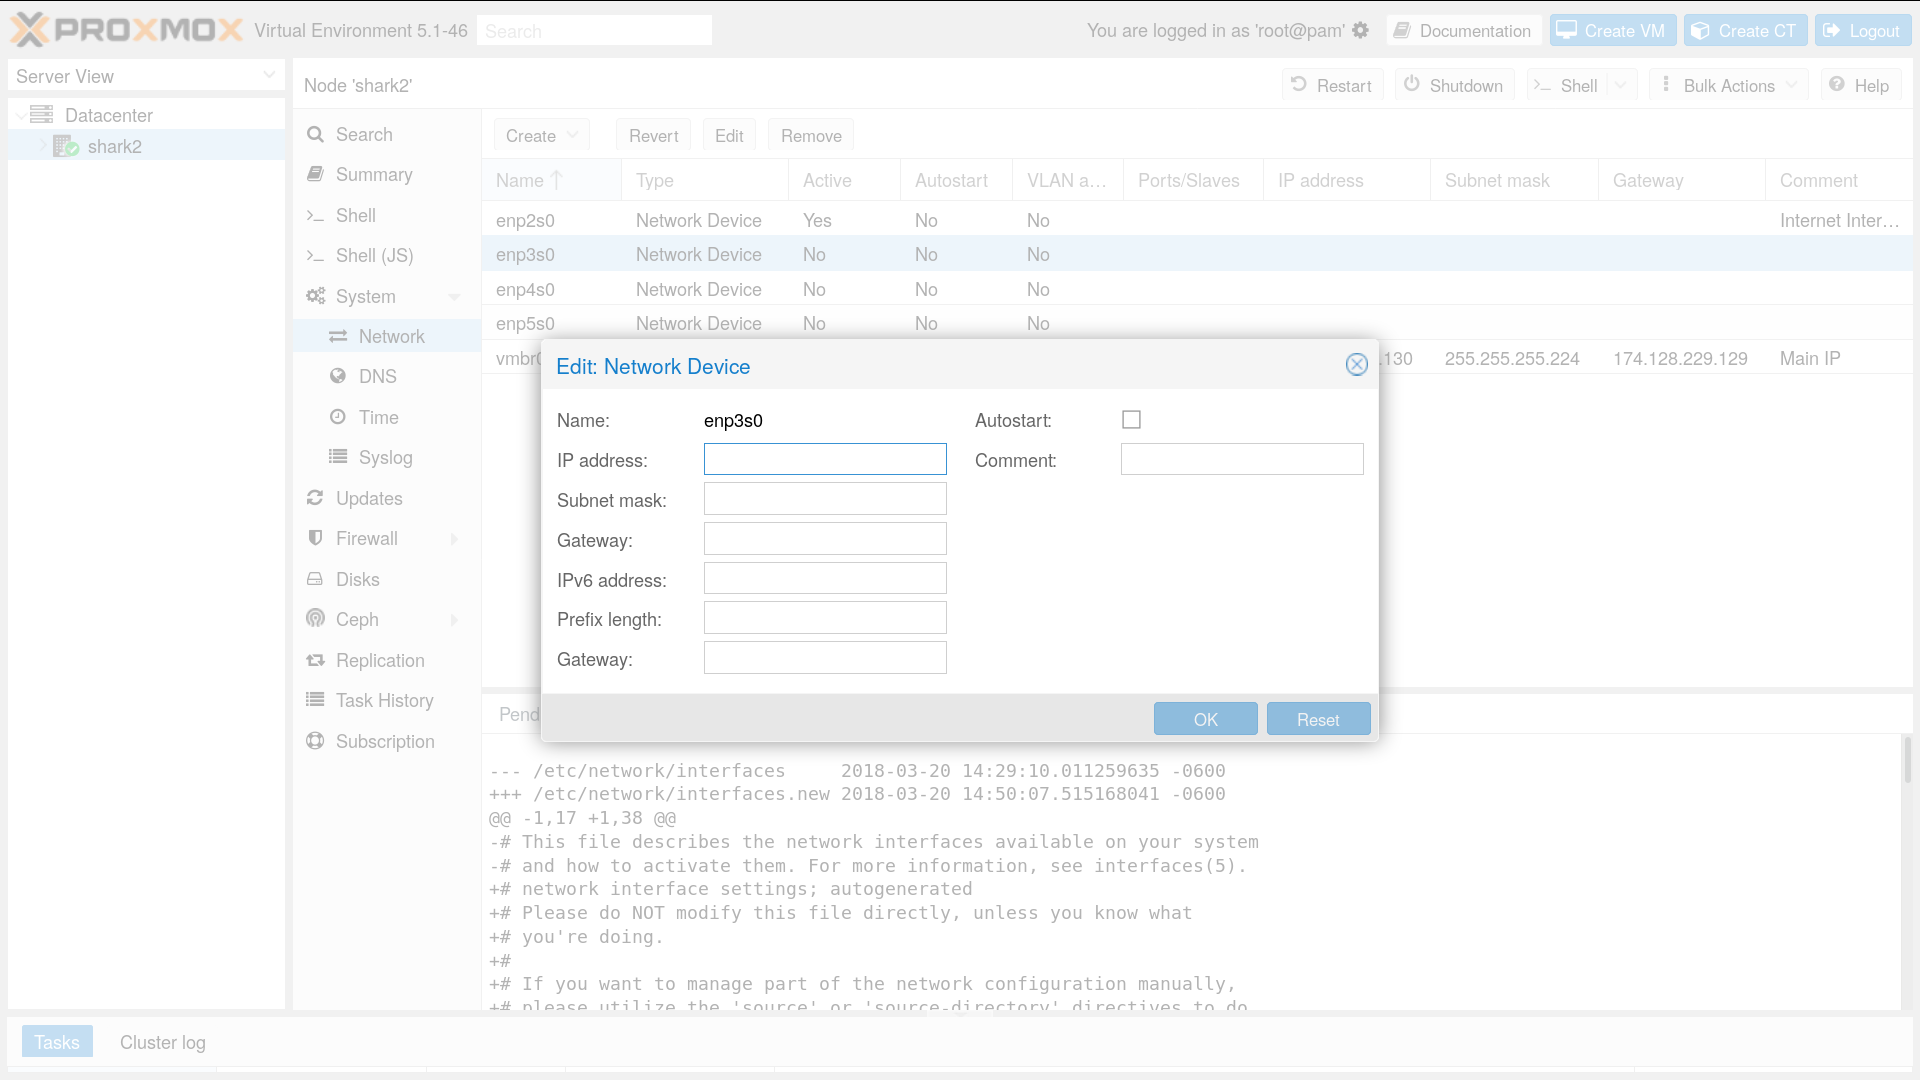Screen dimensions: 1920x1080
Task: Click the Firewall shield icon
Action: coord(315,538)
